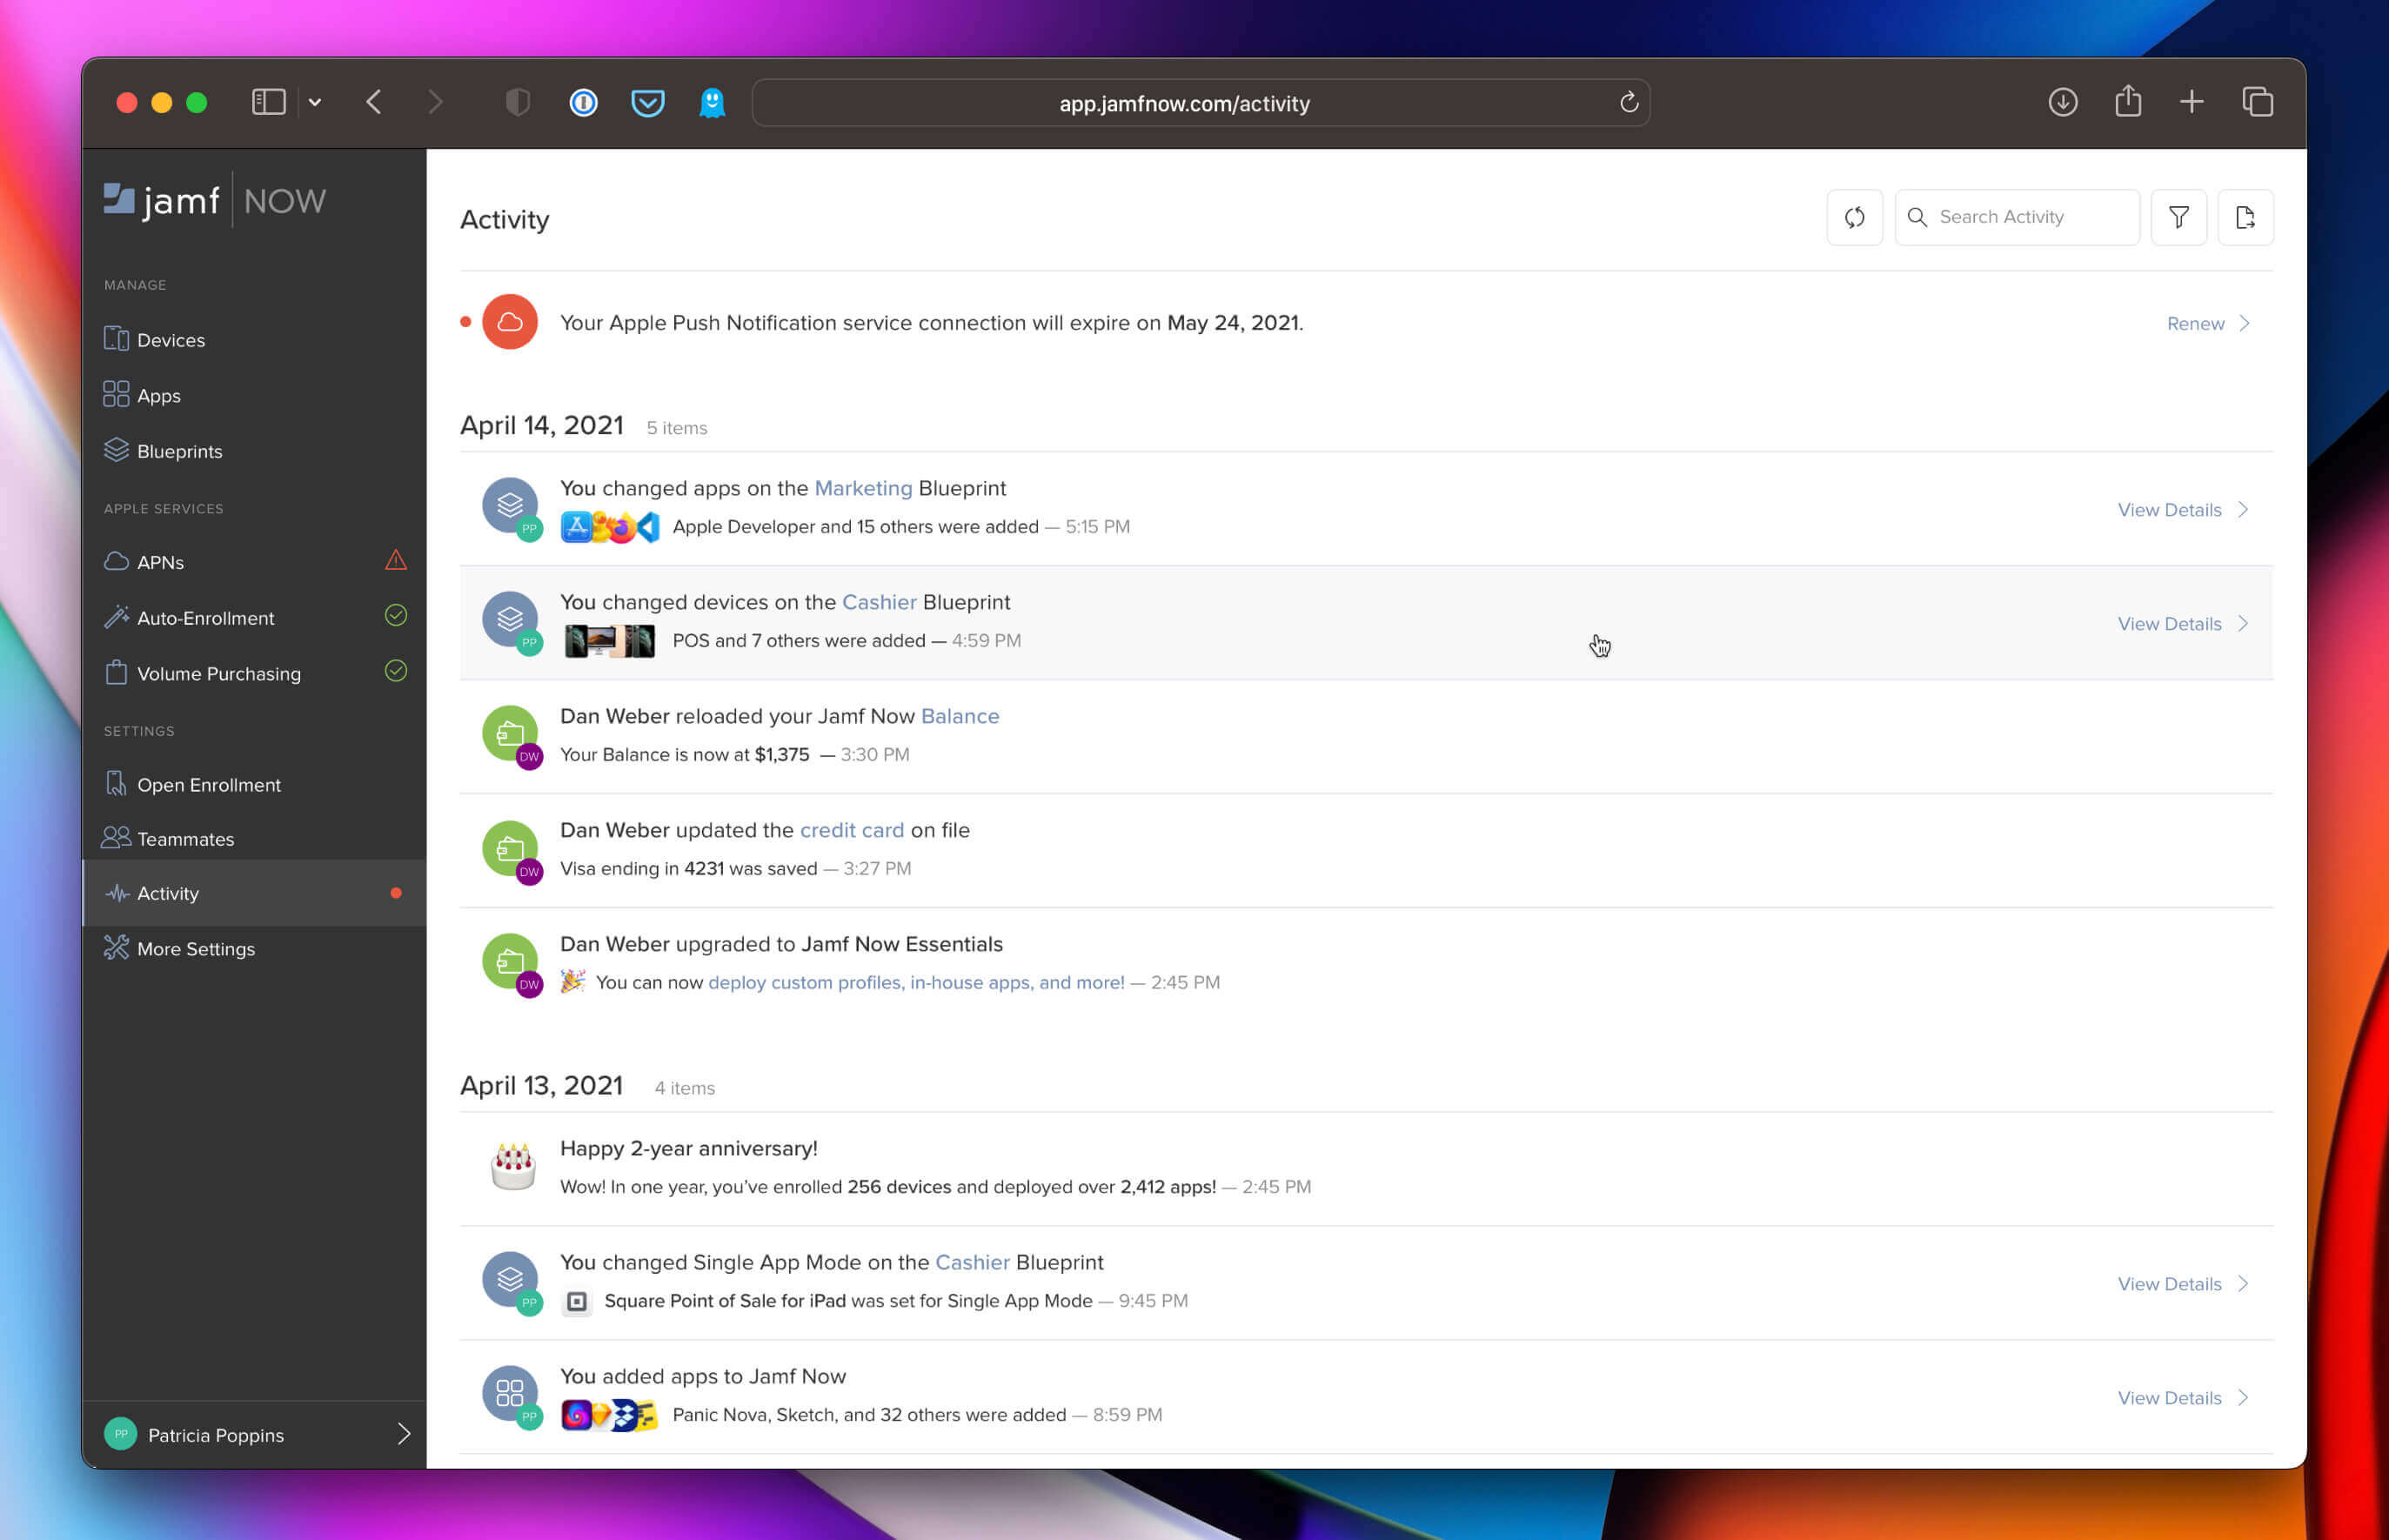Image resolution: width=2389 pixels, height=1540 pixels.
Task: Open the 1Password extension icon
Action: tap(583, 102)
